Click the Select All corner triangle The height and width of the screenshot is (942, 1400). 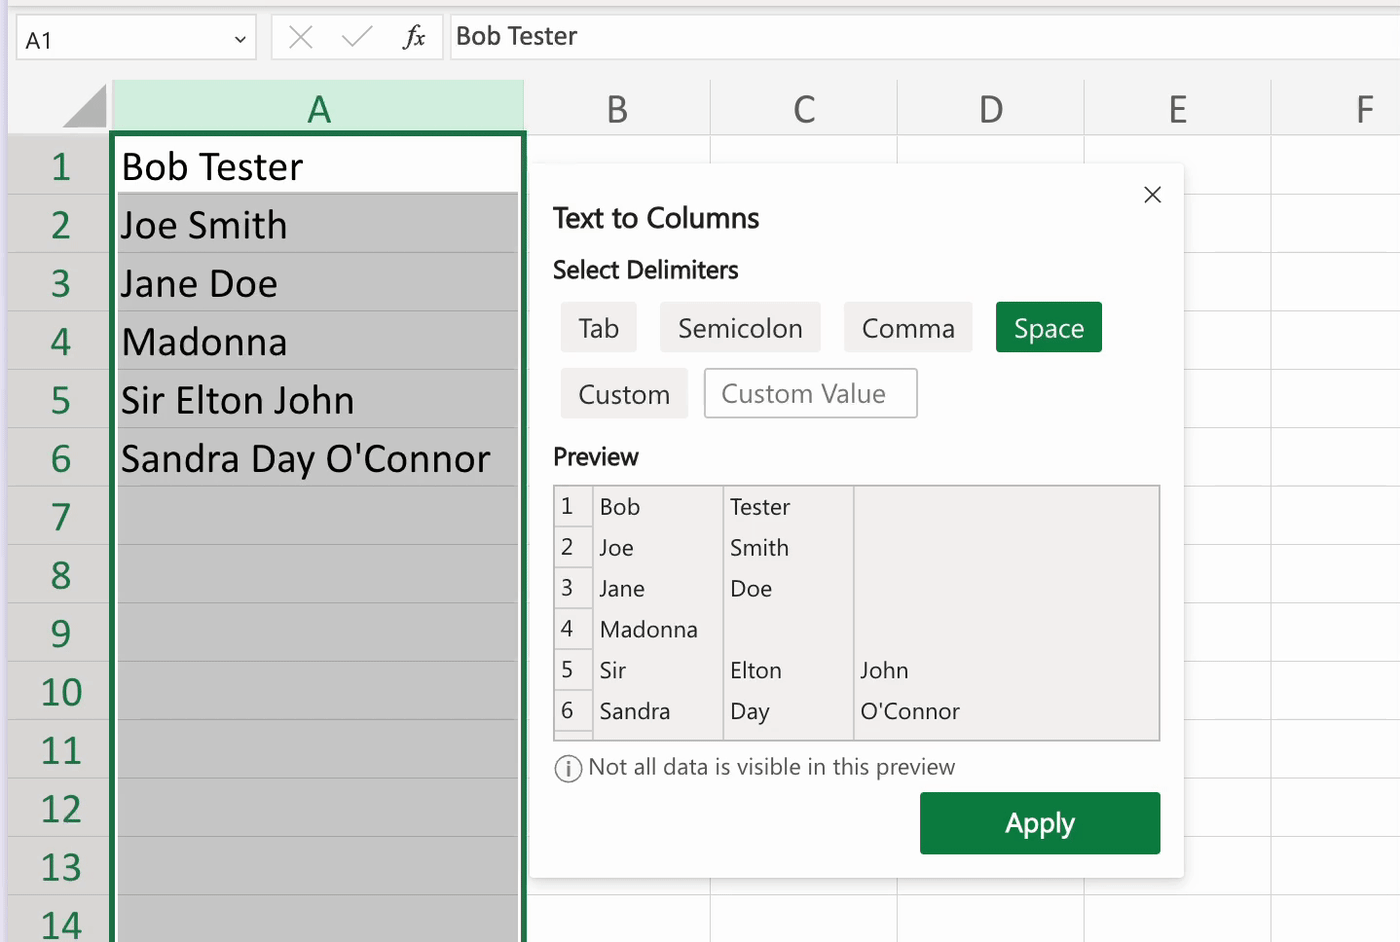[86, 108]
